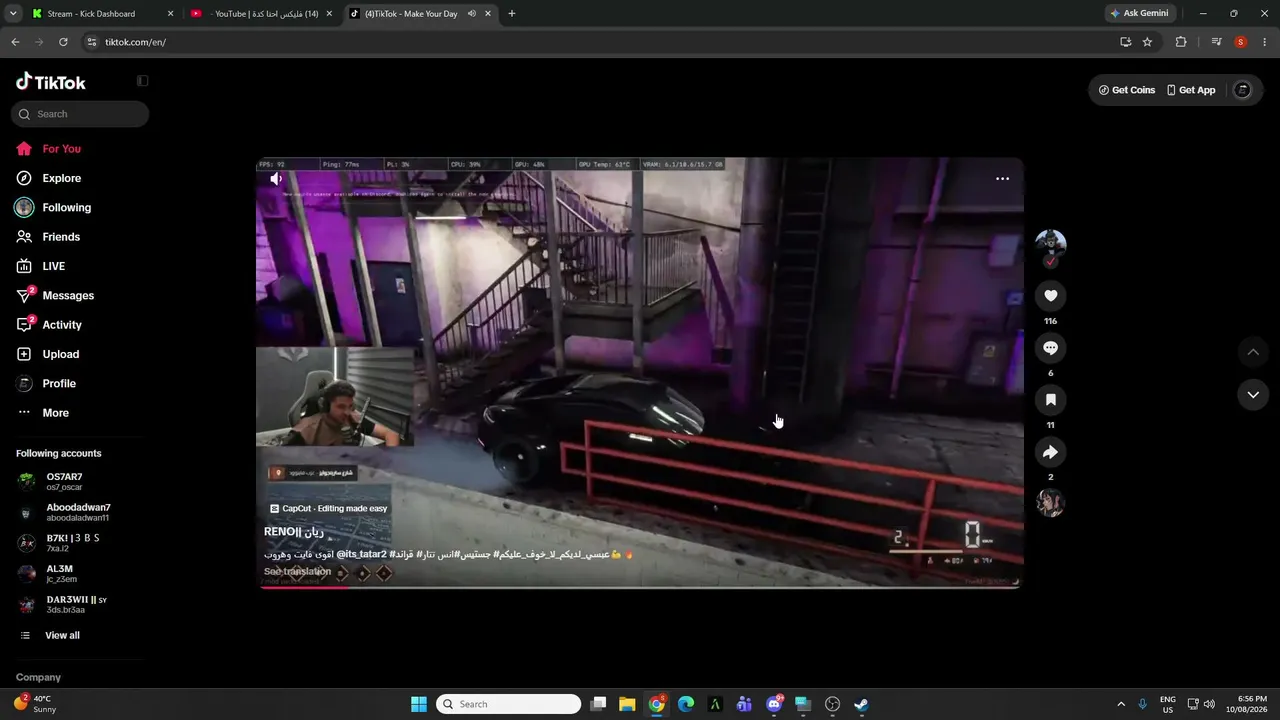Share the video using the arrow icon

[1050, 452]
